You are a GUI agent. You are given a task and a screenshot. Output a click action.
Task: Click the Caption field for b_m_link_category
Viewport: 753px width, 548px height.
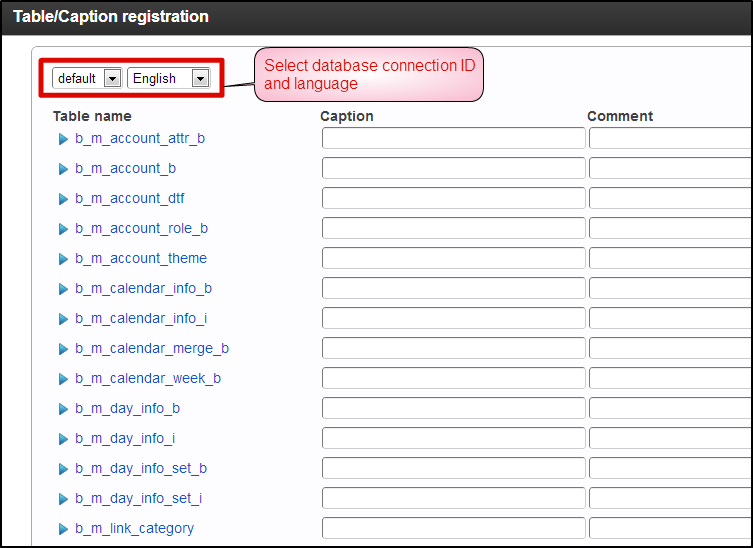pos(453,528)
